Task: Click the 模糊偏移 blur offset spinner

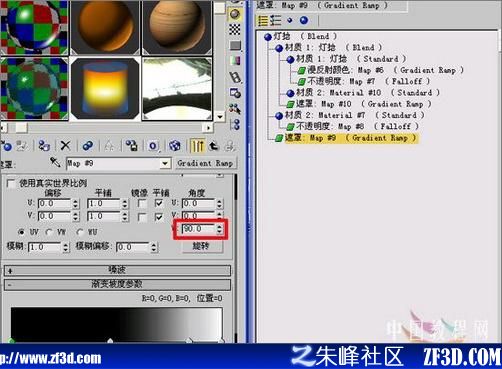Action: click(x=153, y=247)
